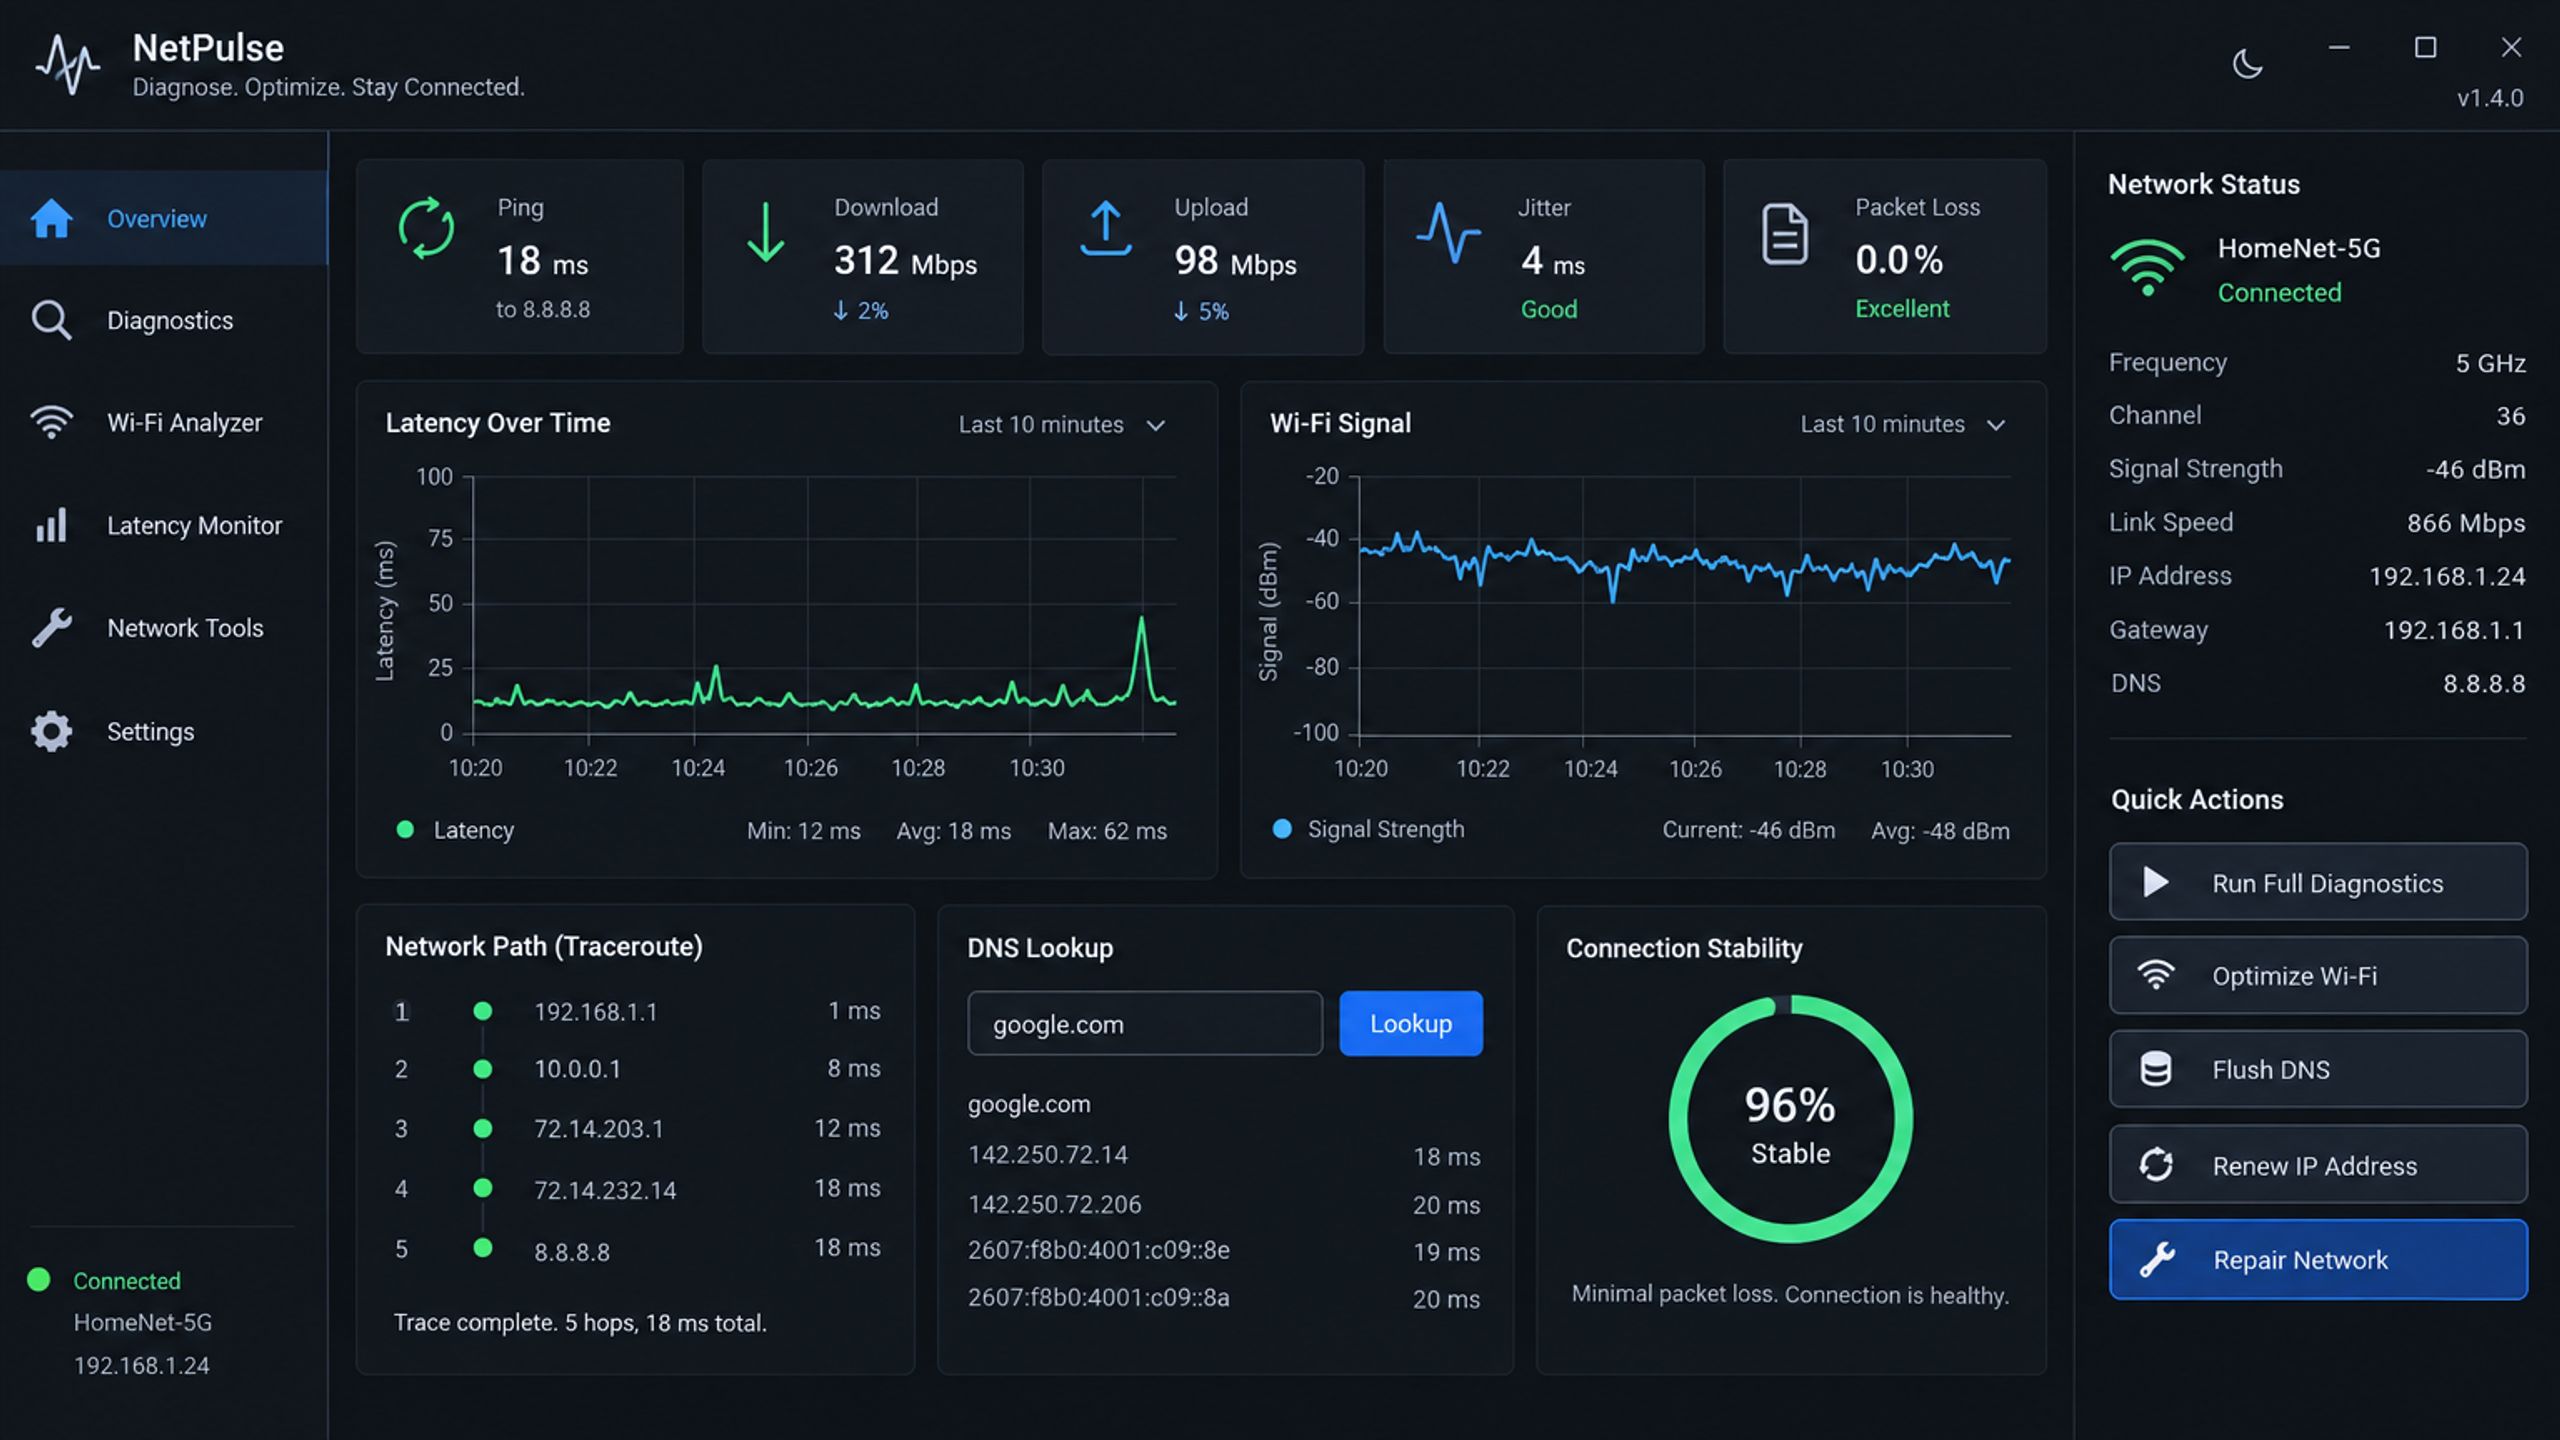
Task: Click the green Connected dot in sidebar footer
Action: [x=39, y=1280]
